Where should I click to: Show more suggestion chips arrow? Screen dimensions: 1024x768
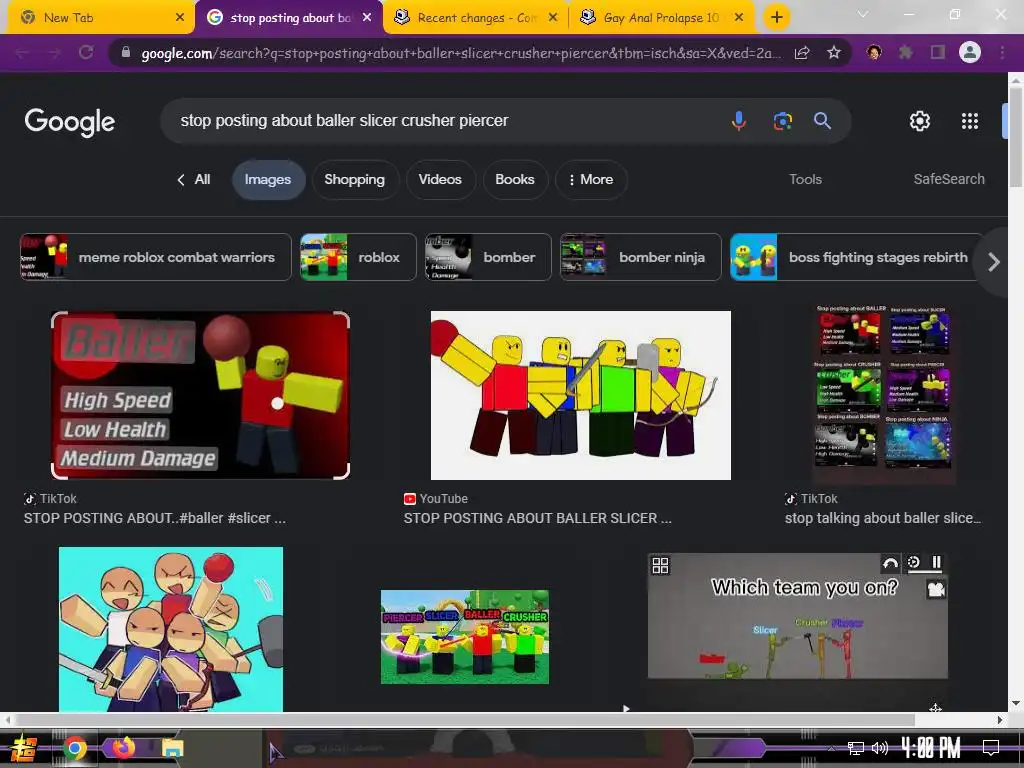click(993, 262)
